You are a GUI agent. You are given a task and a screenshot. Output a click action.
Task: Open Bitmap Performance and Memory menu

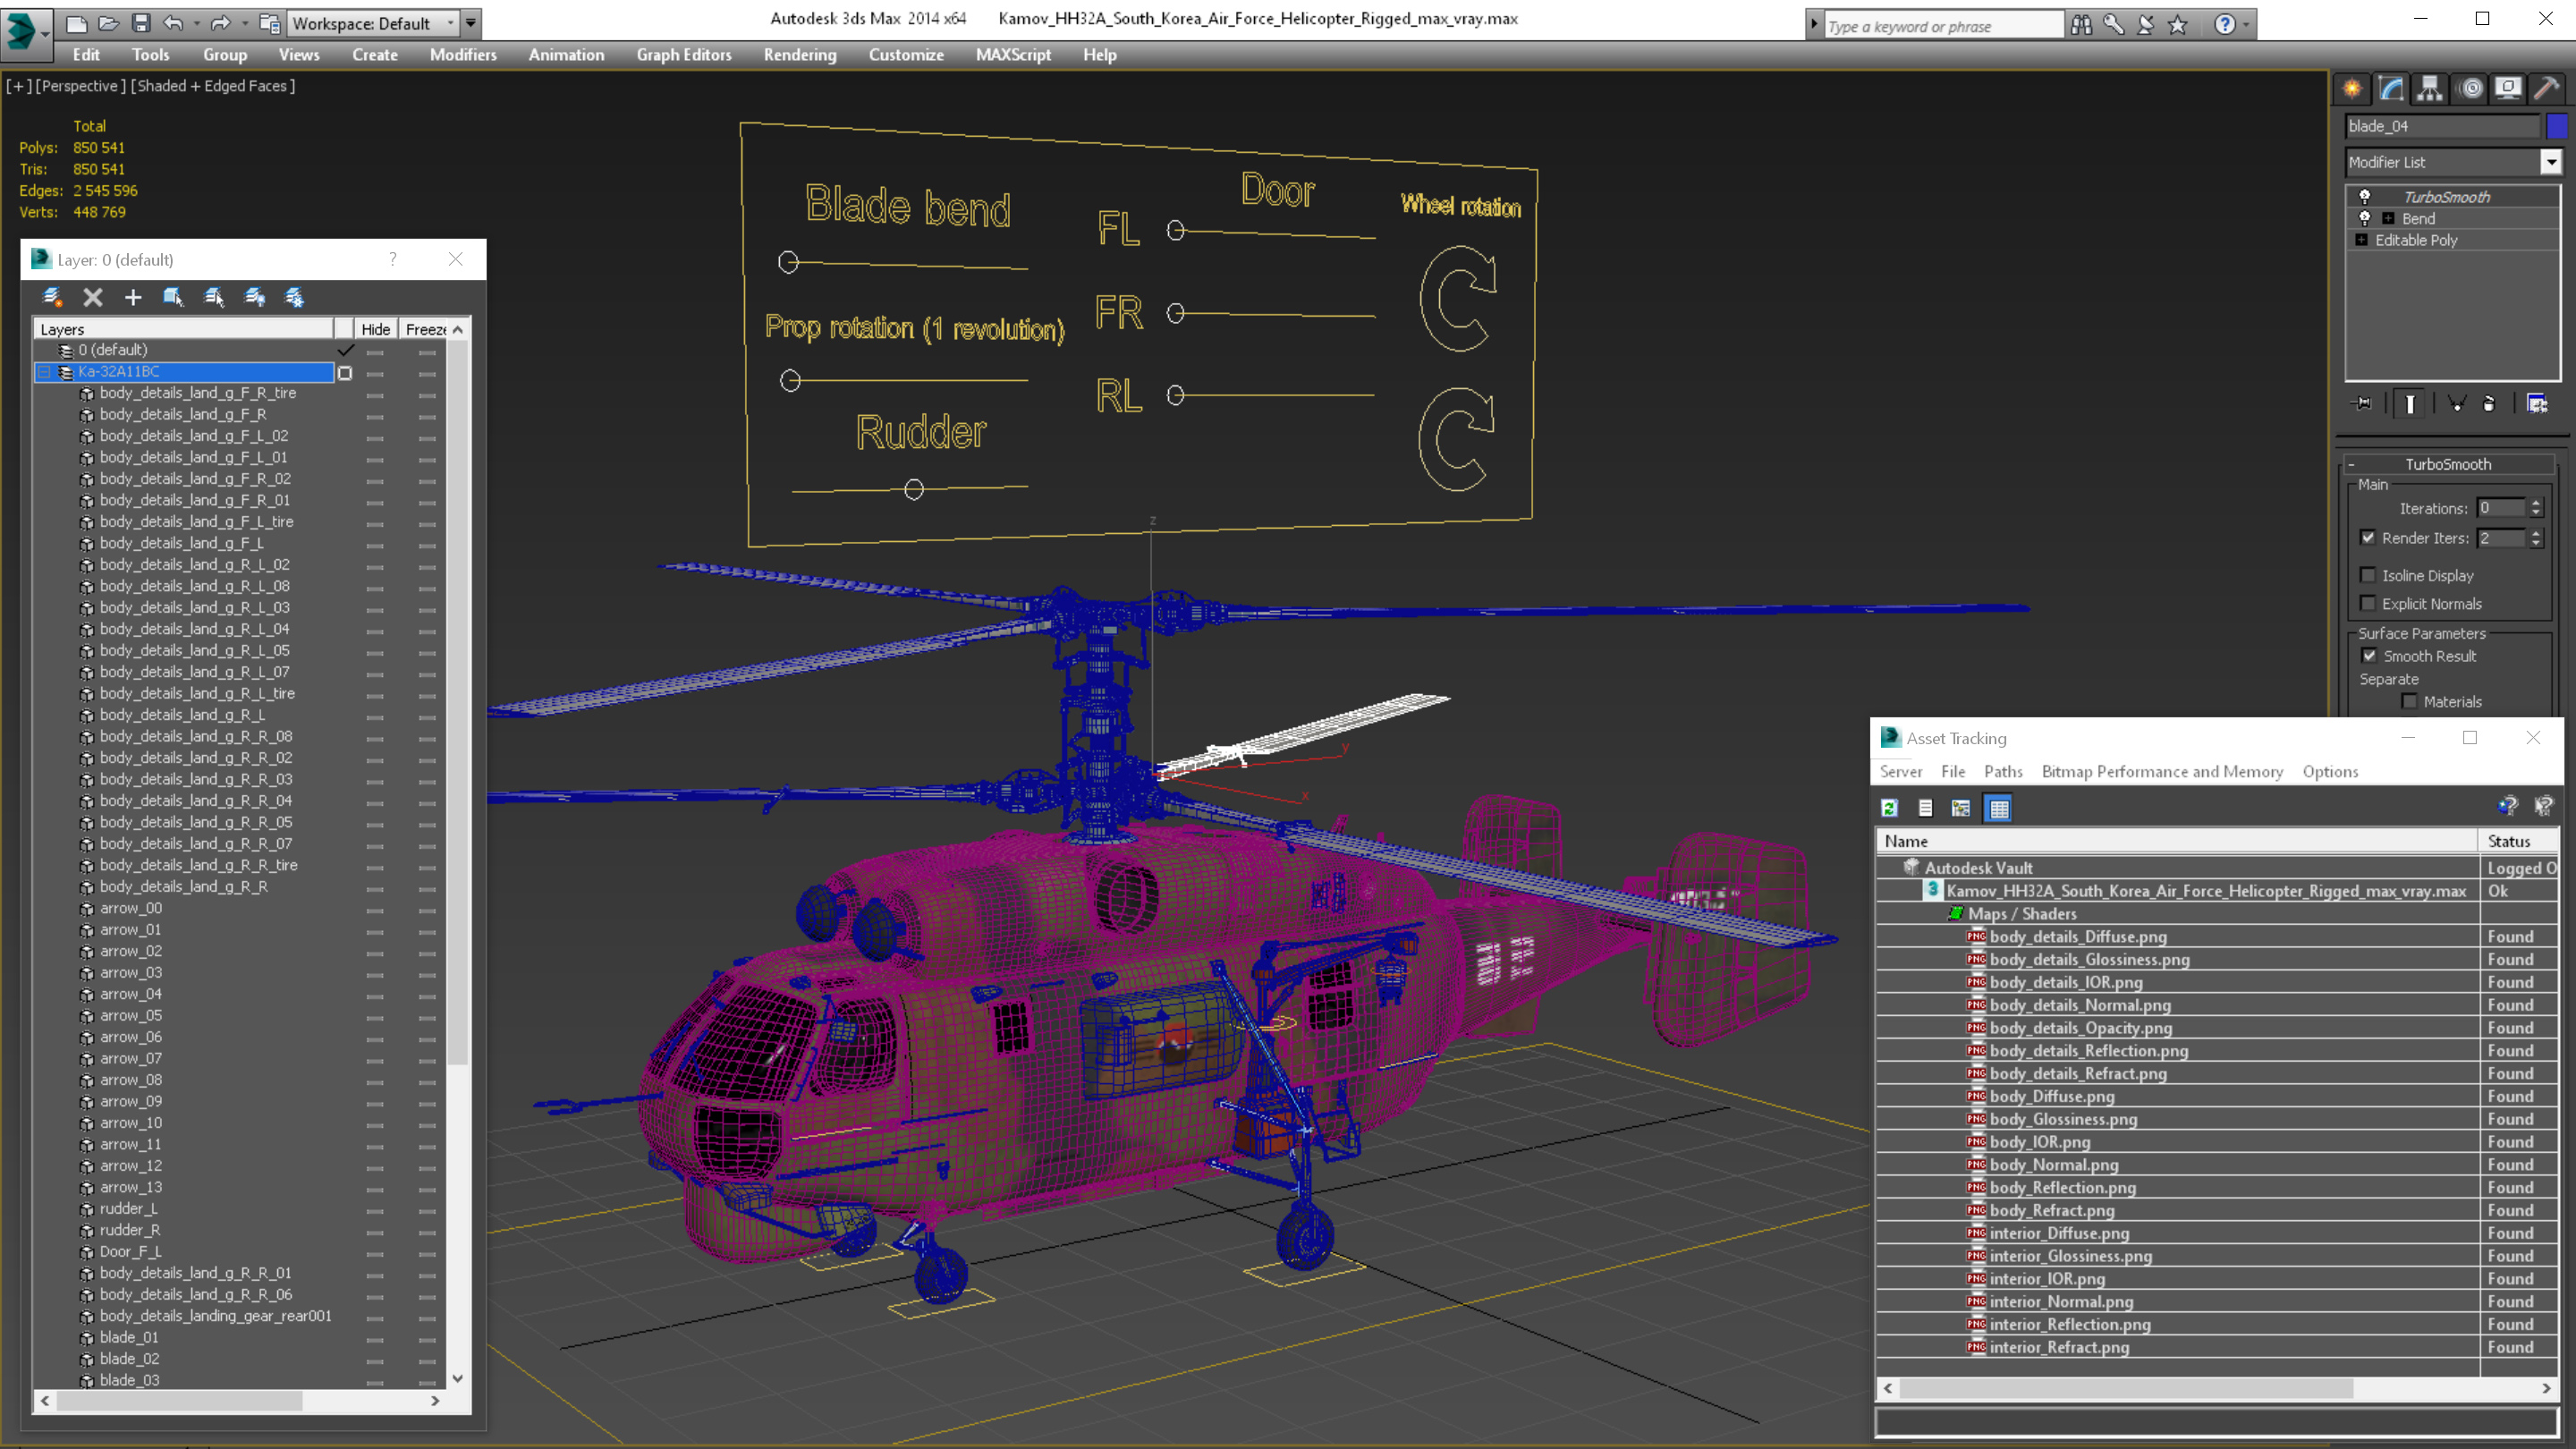coord(2162,771)
